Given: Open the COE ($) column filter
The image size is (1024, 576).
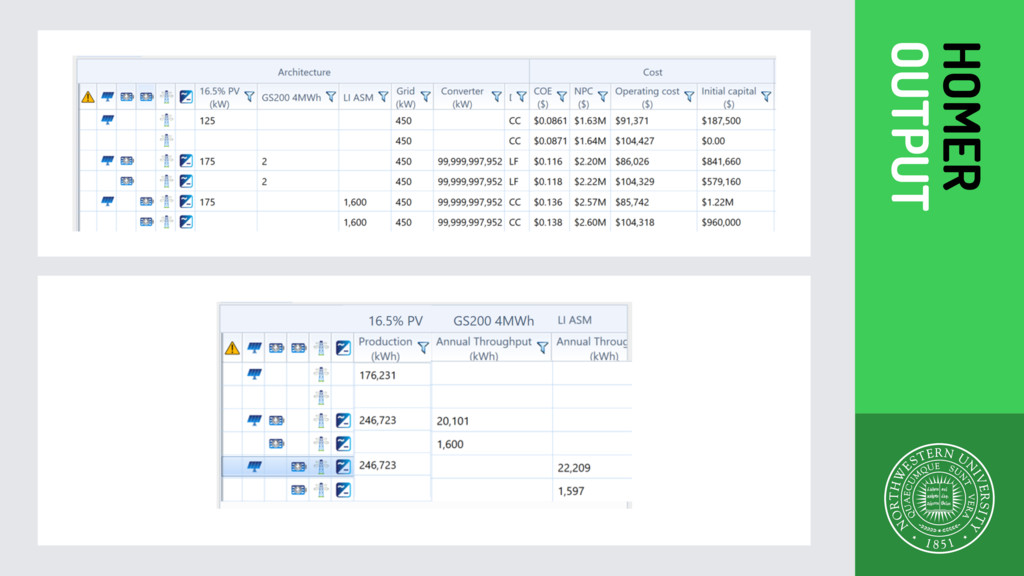Looking at the screenshot, I should click(562, 97).
